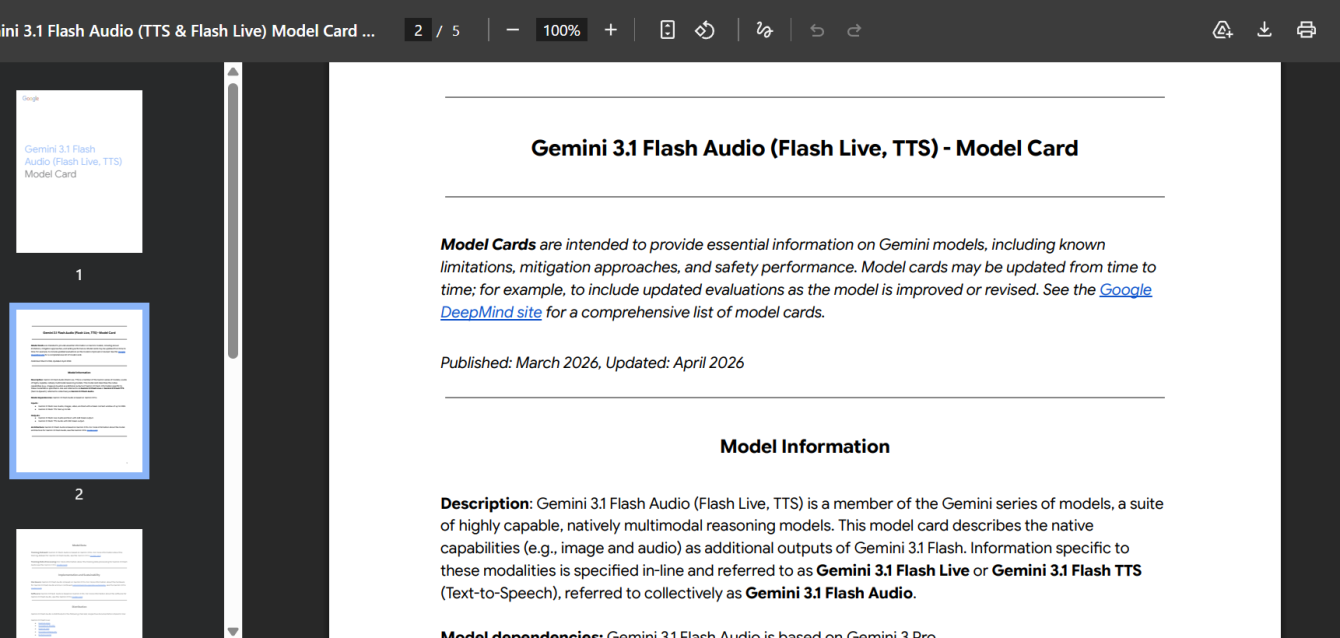Click total page count '5'
Image resolution: width=1340 pixels, height=638 pixels.
pos(456,30)
